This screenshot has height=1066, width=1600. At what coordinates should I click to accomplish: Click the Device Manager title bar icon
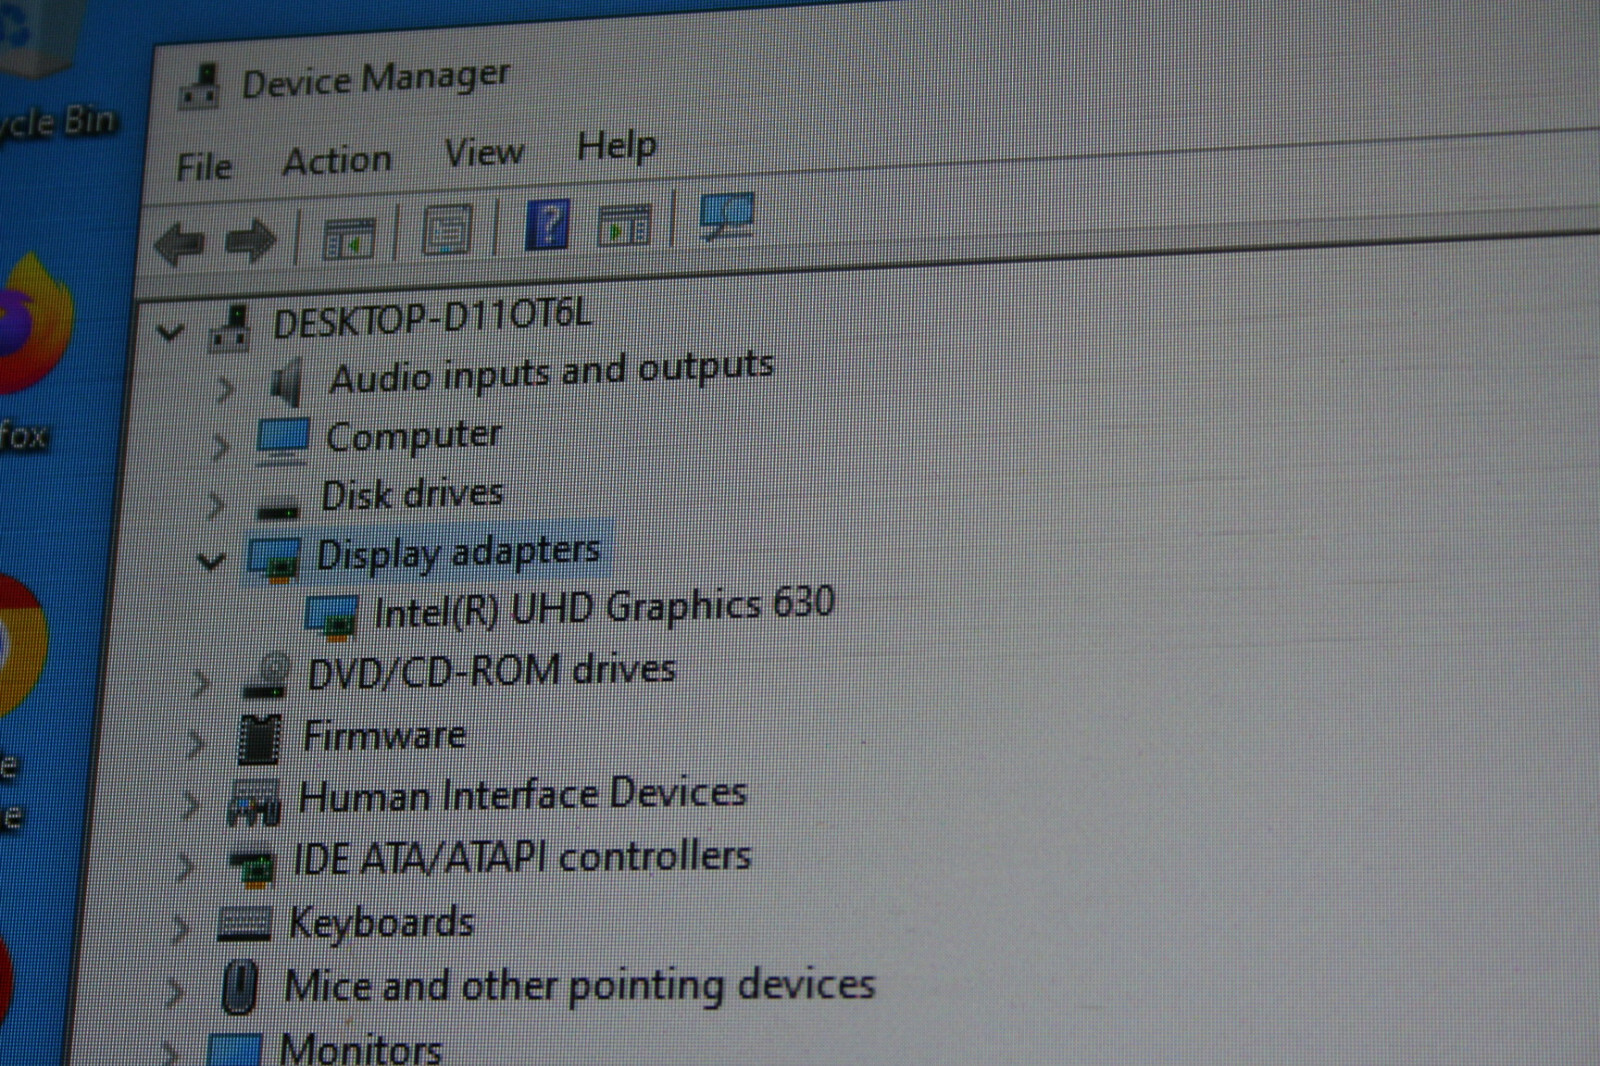[200, 88]
